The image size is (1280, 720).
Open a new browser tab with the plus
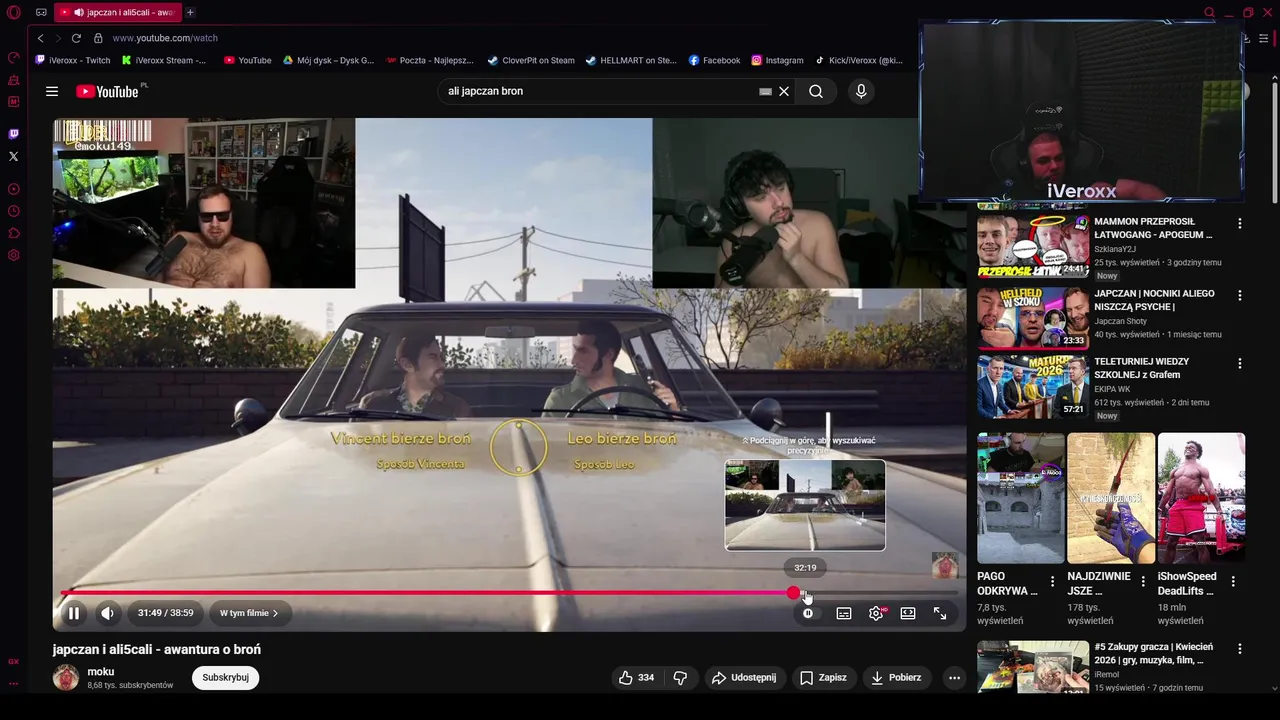(190, 12)
